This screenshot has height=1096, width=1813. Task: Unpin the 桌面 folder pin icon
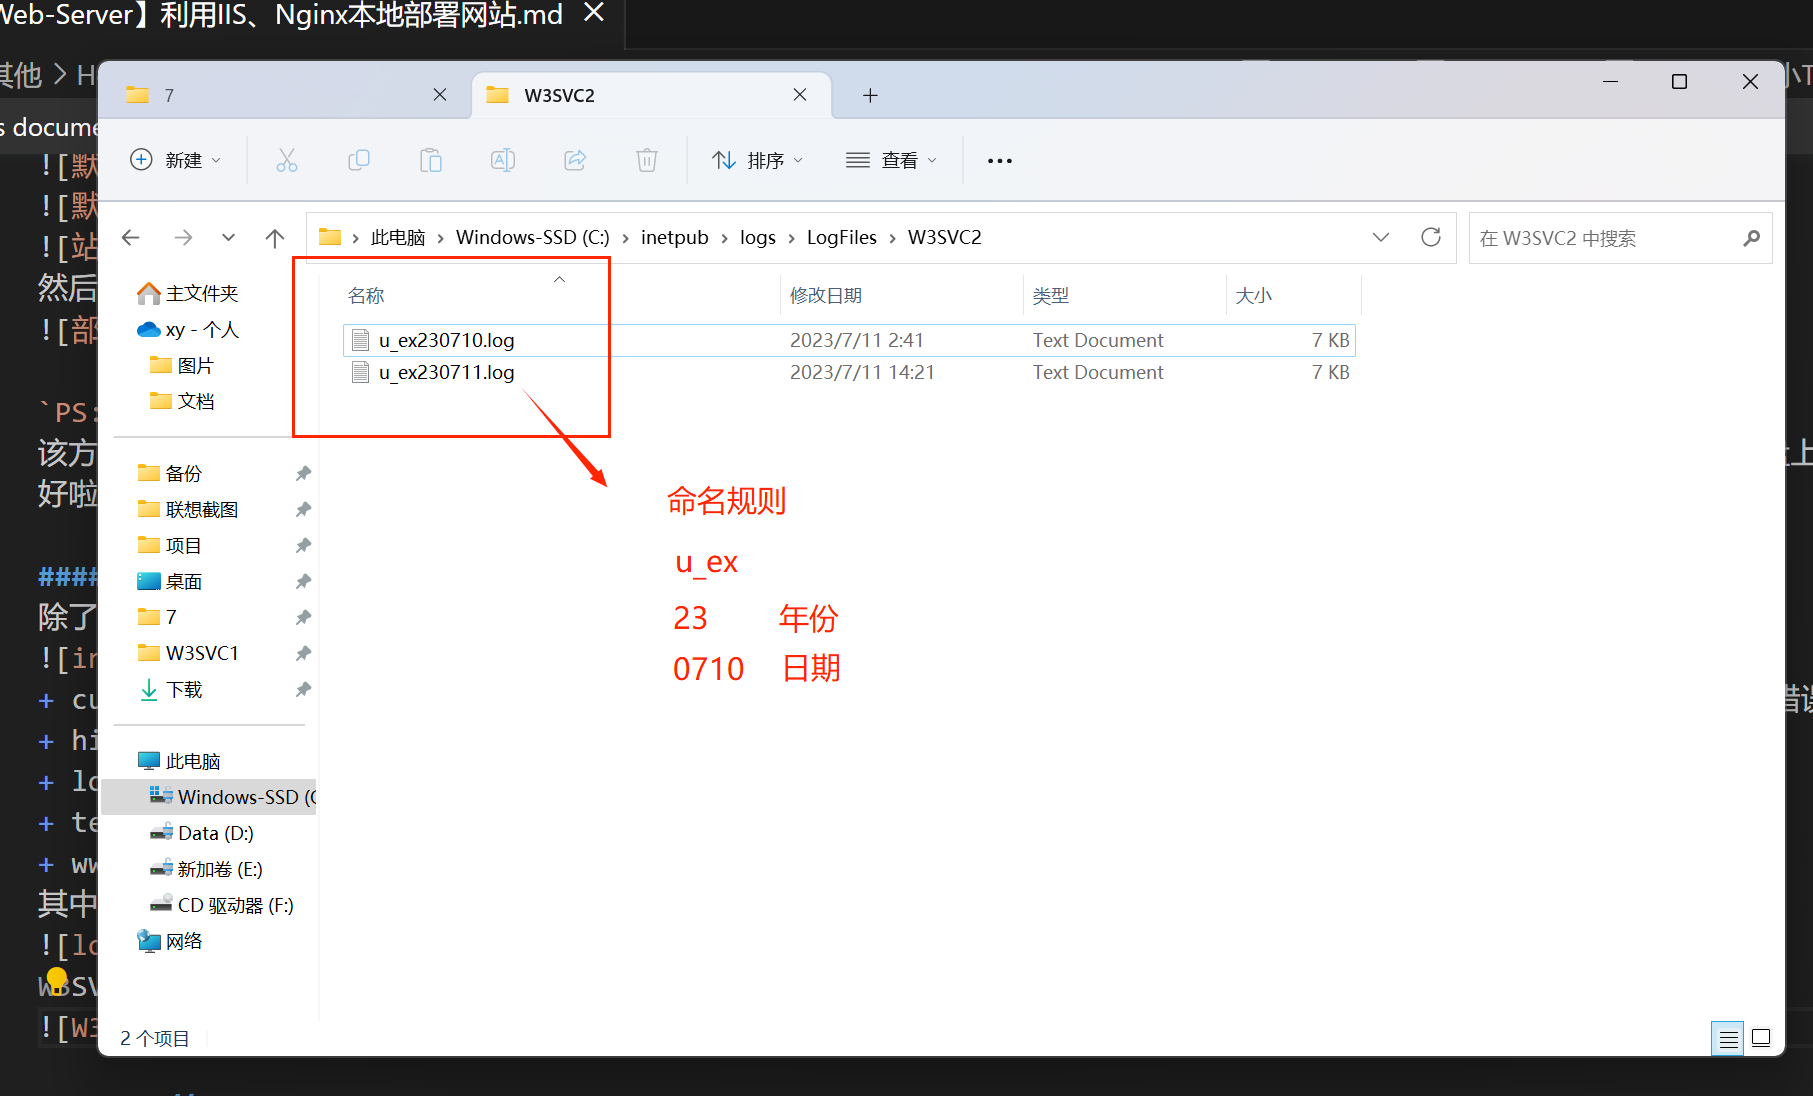tap(303, 581)
